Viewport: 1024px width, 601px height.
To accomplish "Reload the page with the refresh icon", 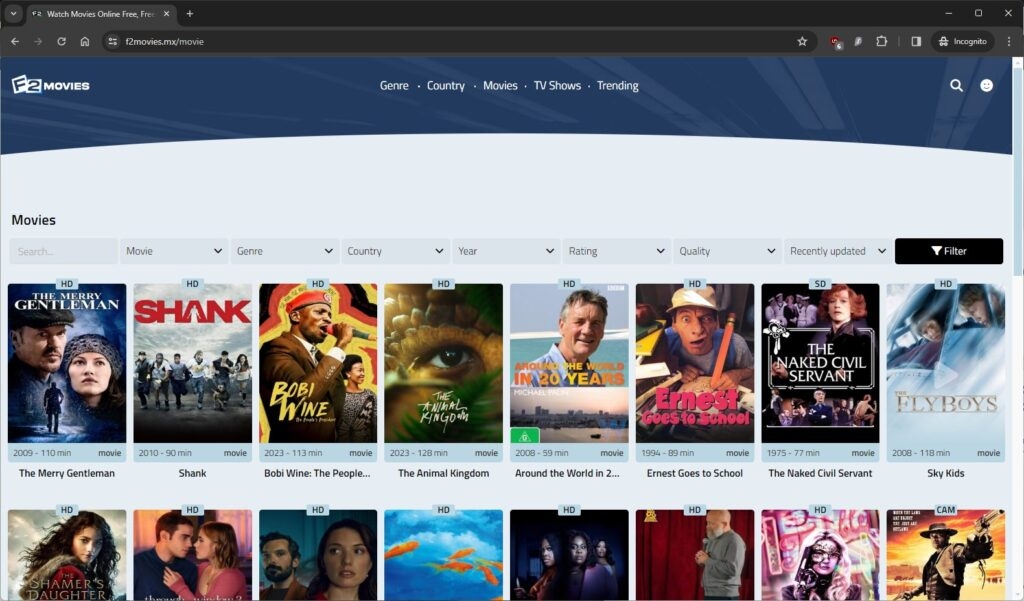I will click(61, 41).
